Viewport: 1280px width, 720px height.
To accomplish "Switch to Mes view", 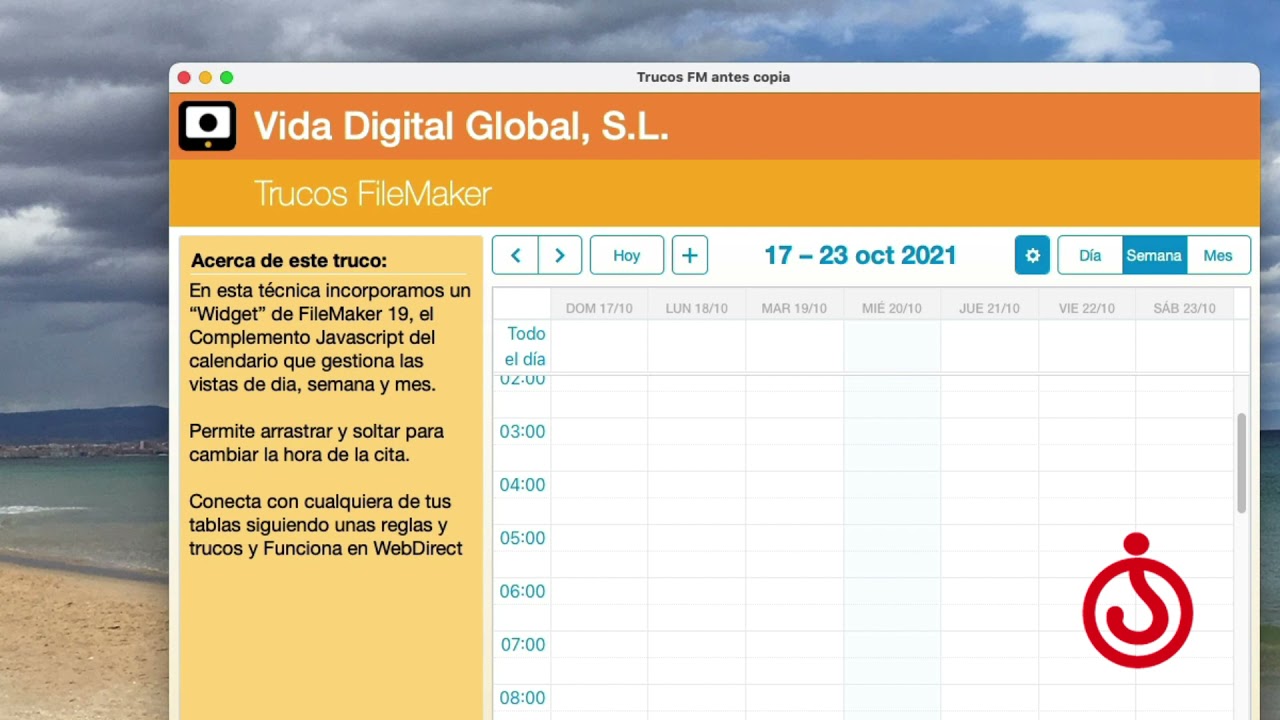I will (x=1218, y=255).
